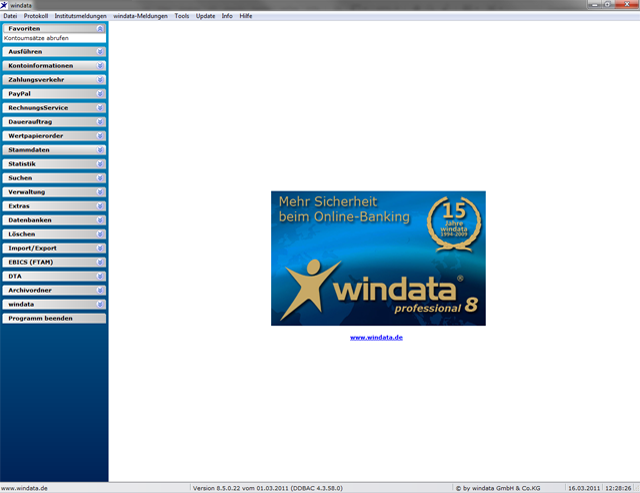The width and height of the screenshot is (640, 493).
Task: Click the Stammdaten header label
Action: [x=29, y=150]
